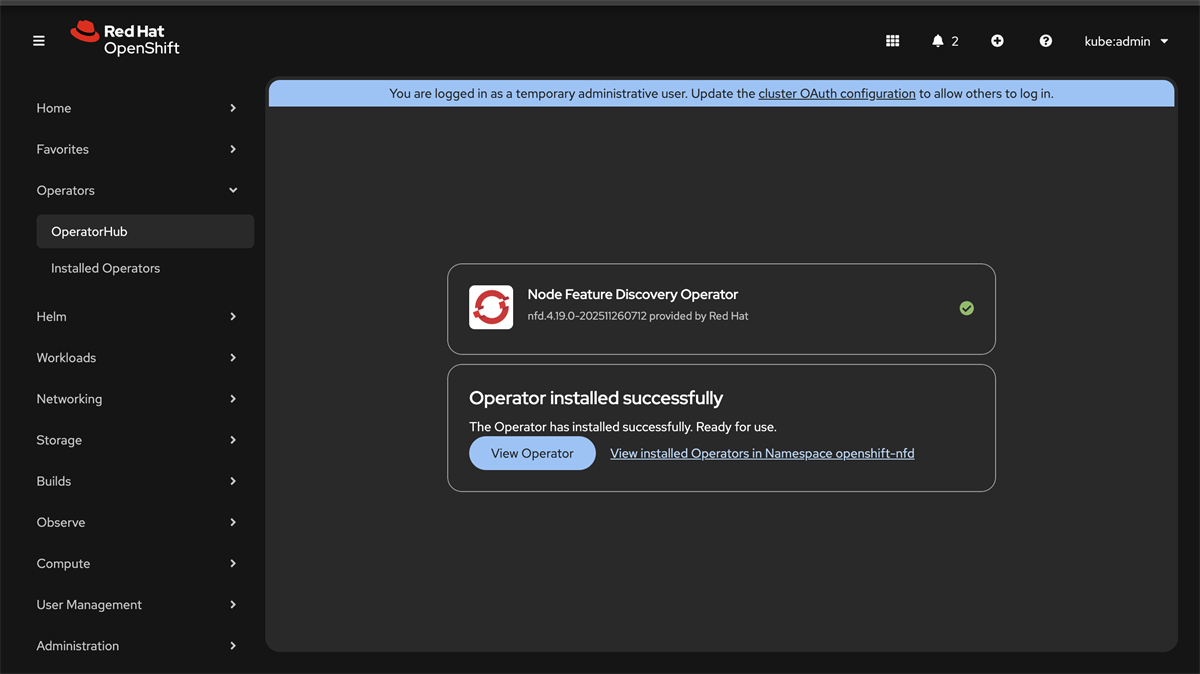Expand the Helm navigation section
The height and width of the screenshot is (674, 1200).
coord(137,316)
